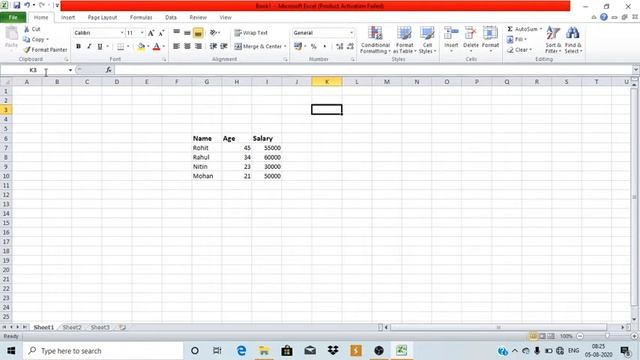
Task: Click the zoom slider handle
Action: point(607,336)
